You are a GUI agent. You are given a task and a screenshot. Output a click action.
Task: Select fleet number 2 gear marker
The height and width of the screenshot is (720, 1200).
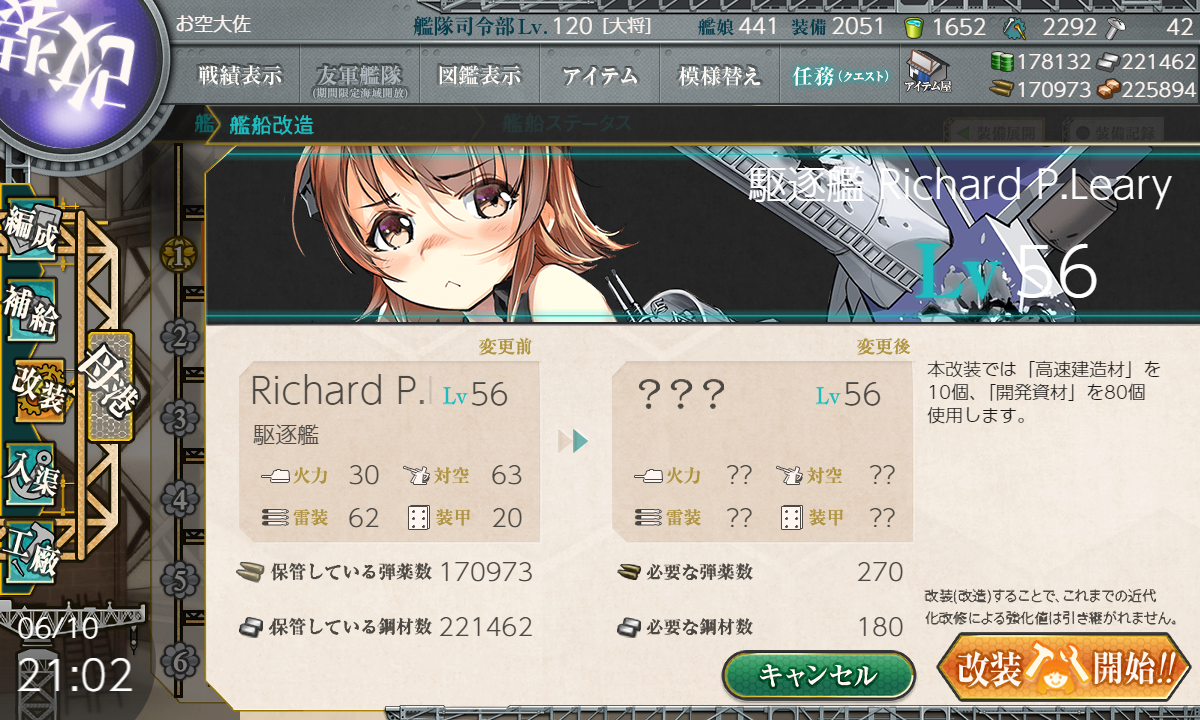[179, 337]
